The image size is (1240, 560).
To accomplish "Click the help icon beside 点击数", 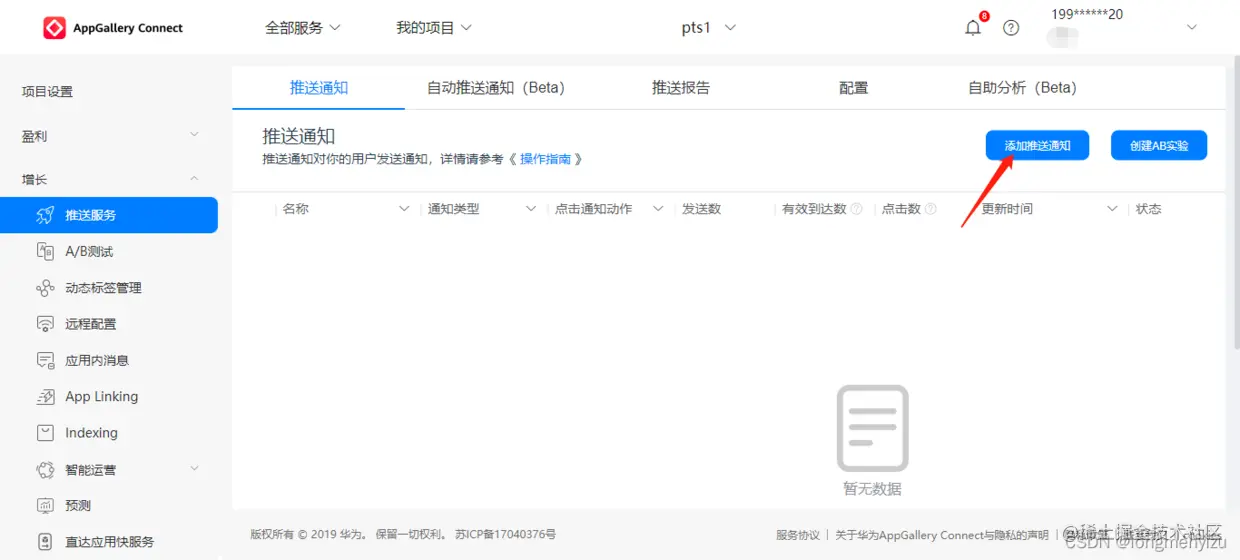I will (x=931, y=209).
